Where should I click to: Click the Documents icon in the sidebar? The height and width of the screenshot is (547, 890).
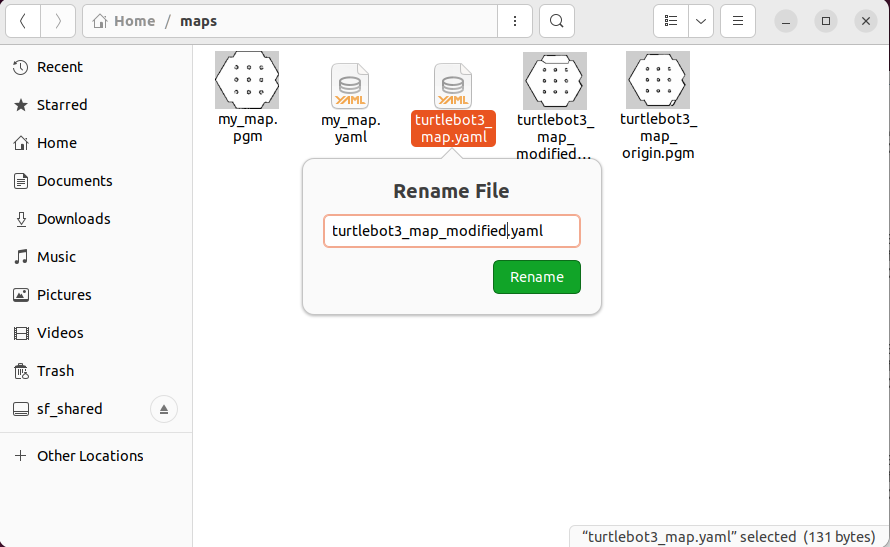coord(20,181)
